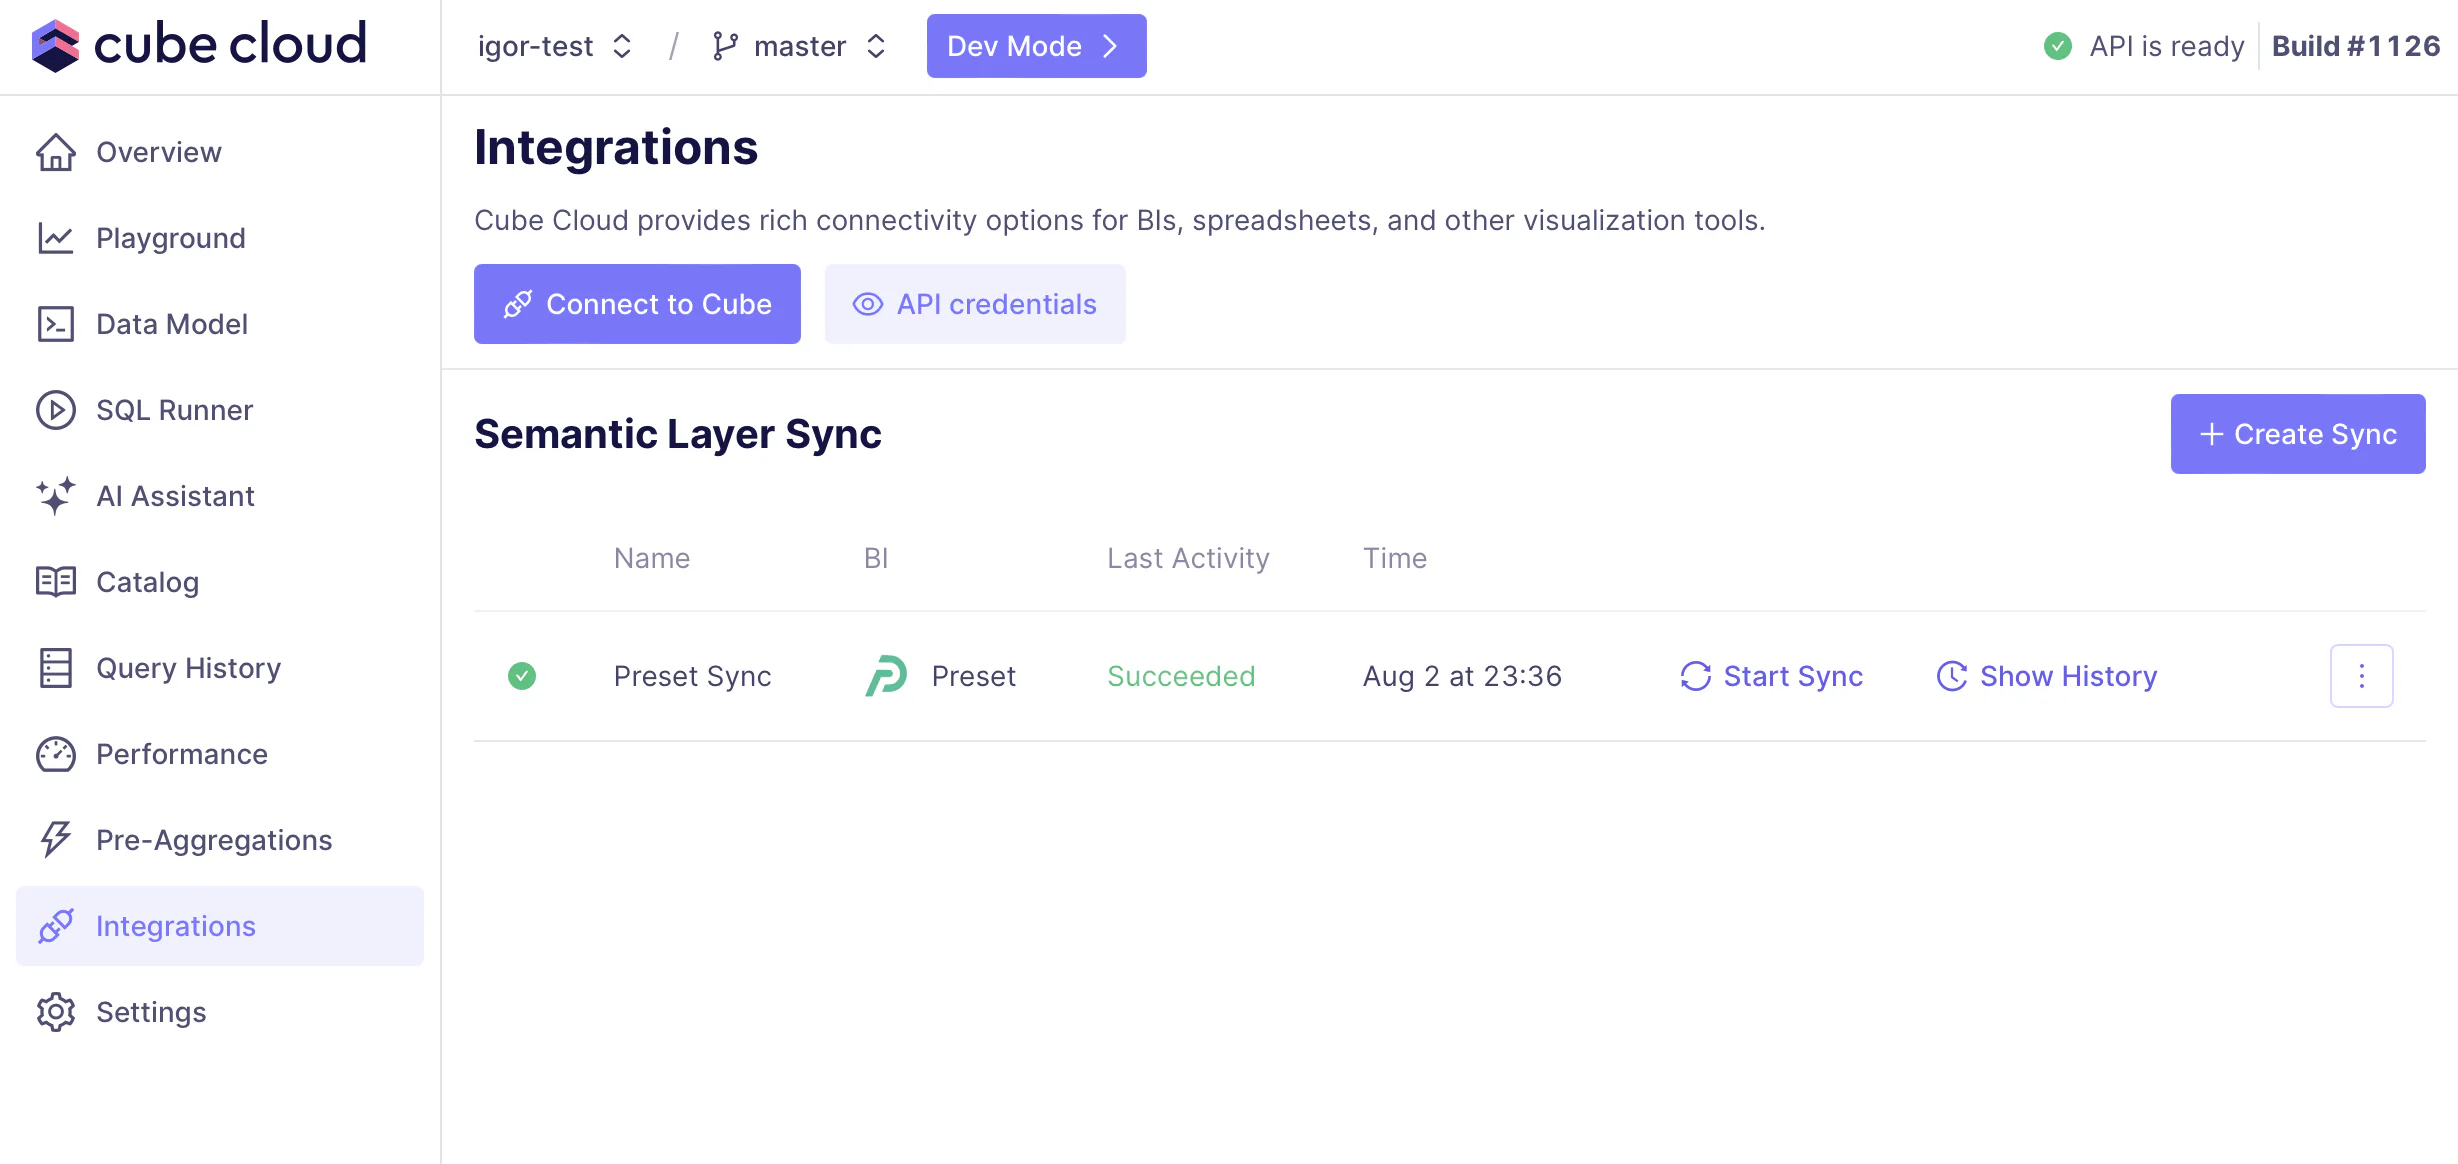Open Preset Sync three-dot options menu
This screenshot has width=2458, height=1164.
pyautogui.click(x=2361, y=676)
